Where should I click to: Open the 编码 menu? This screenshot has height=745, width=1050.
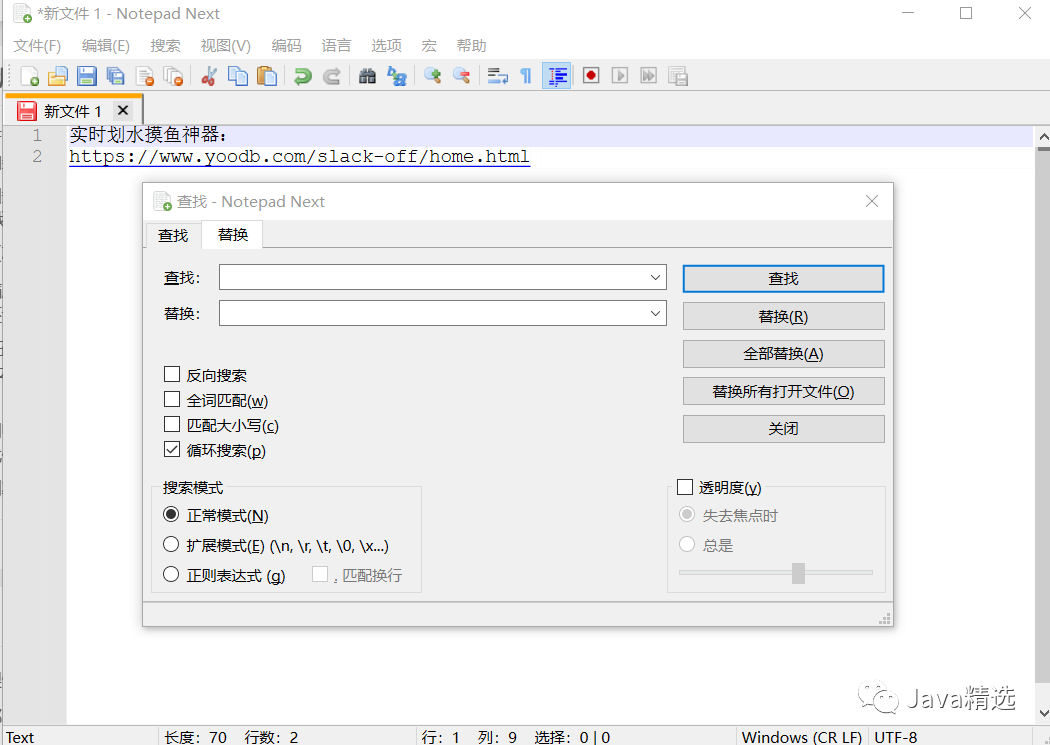coord(287,46)
